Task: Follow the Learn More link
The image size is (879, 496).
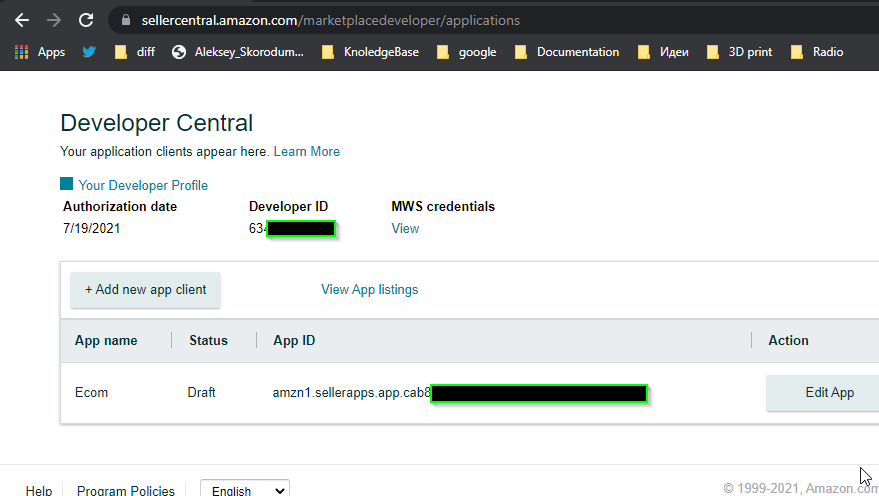Action: [306, 152]
